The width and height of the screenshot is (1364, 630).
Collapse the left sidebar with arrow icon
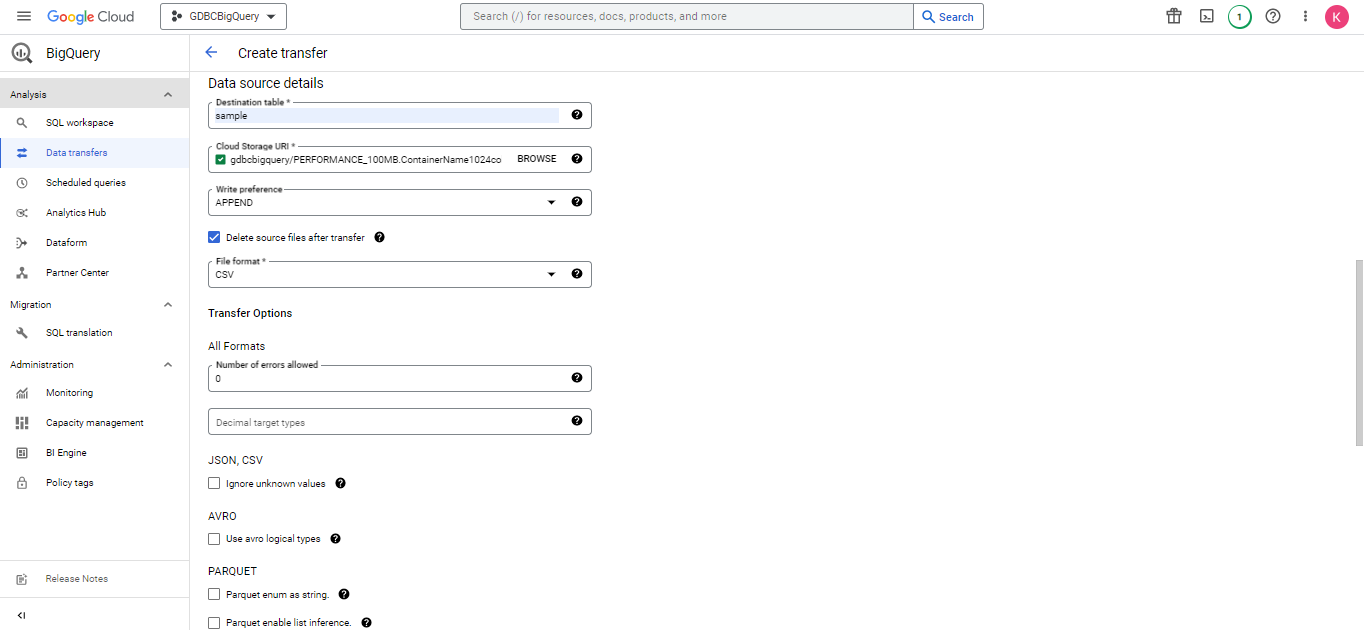[x=22, y=615]
